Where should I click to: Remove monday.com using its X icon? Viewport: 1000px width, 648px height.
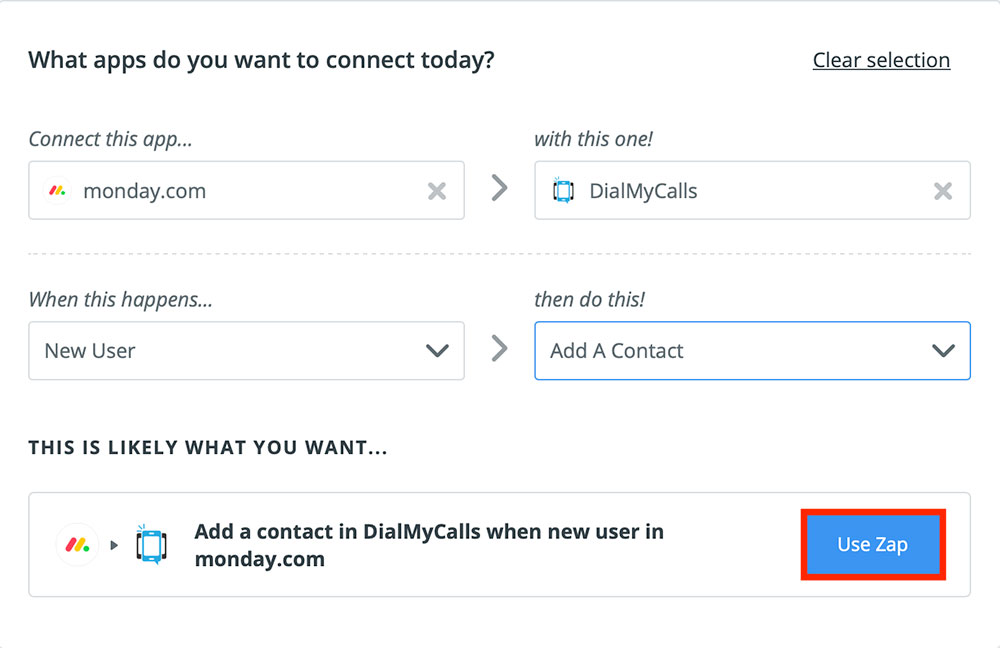(x=437, y=191)
